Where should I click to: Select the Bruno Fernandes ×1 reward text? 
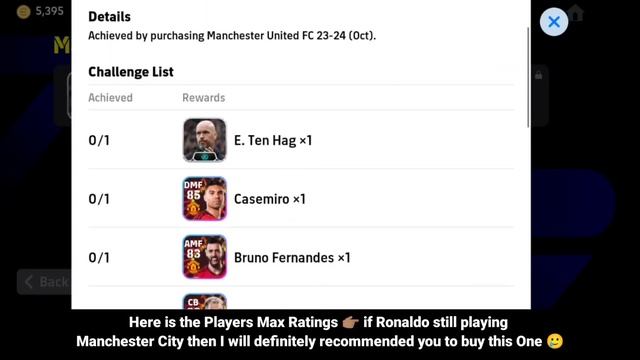tap(292, 258)
